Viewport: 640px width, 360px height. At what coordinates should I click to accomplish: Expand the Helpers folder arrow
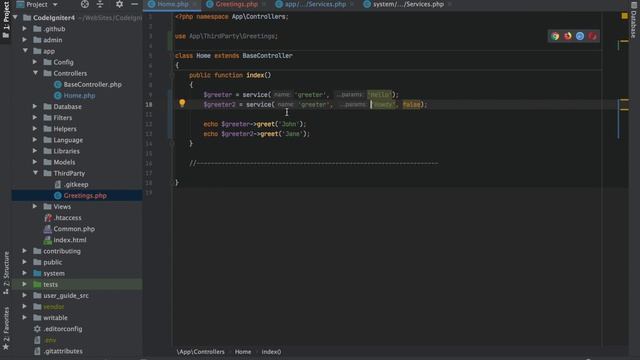[x=35, y=129]
